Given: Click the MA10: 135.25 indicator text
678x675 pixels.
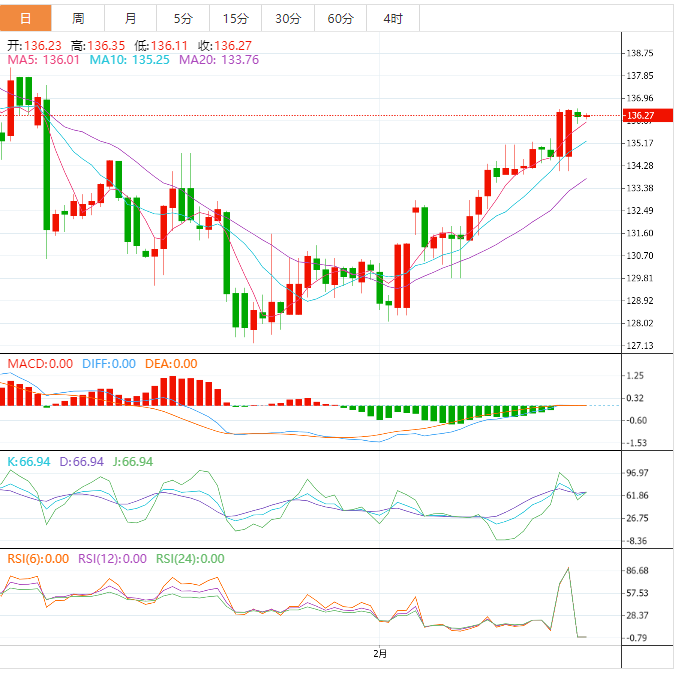Looking at the screenshot, I should [x=129, y=60].
